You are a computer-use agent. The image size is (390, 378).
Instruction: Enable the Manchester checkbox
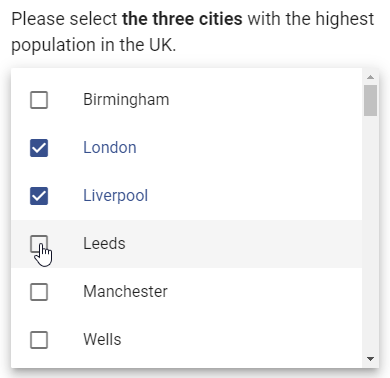pos(39,292)
